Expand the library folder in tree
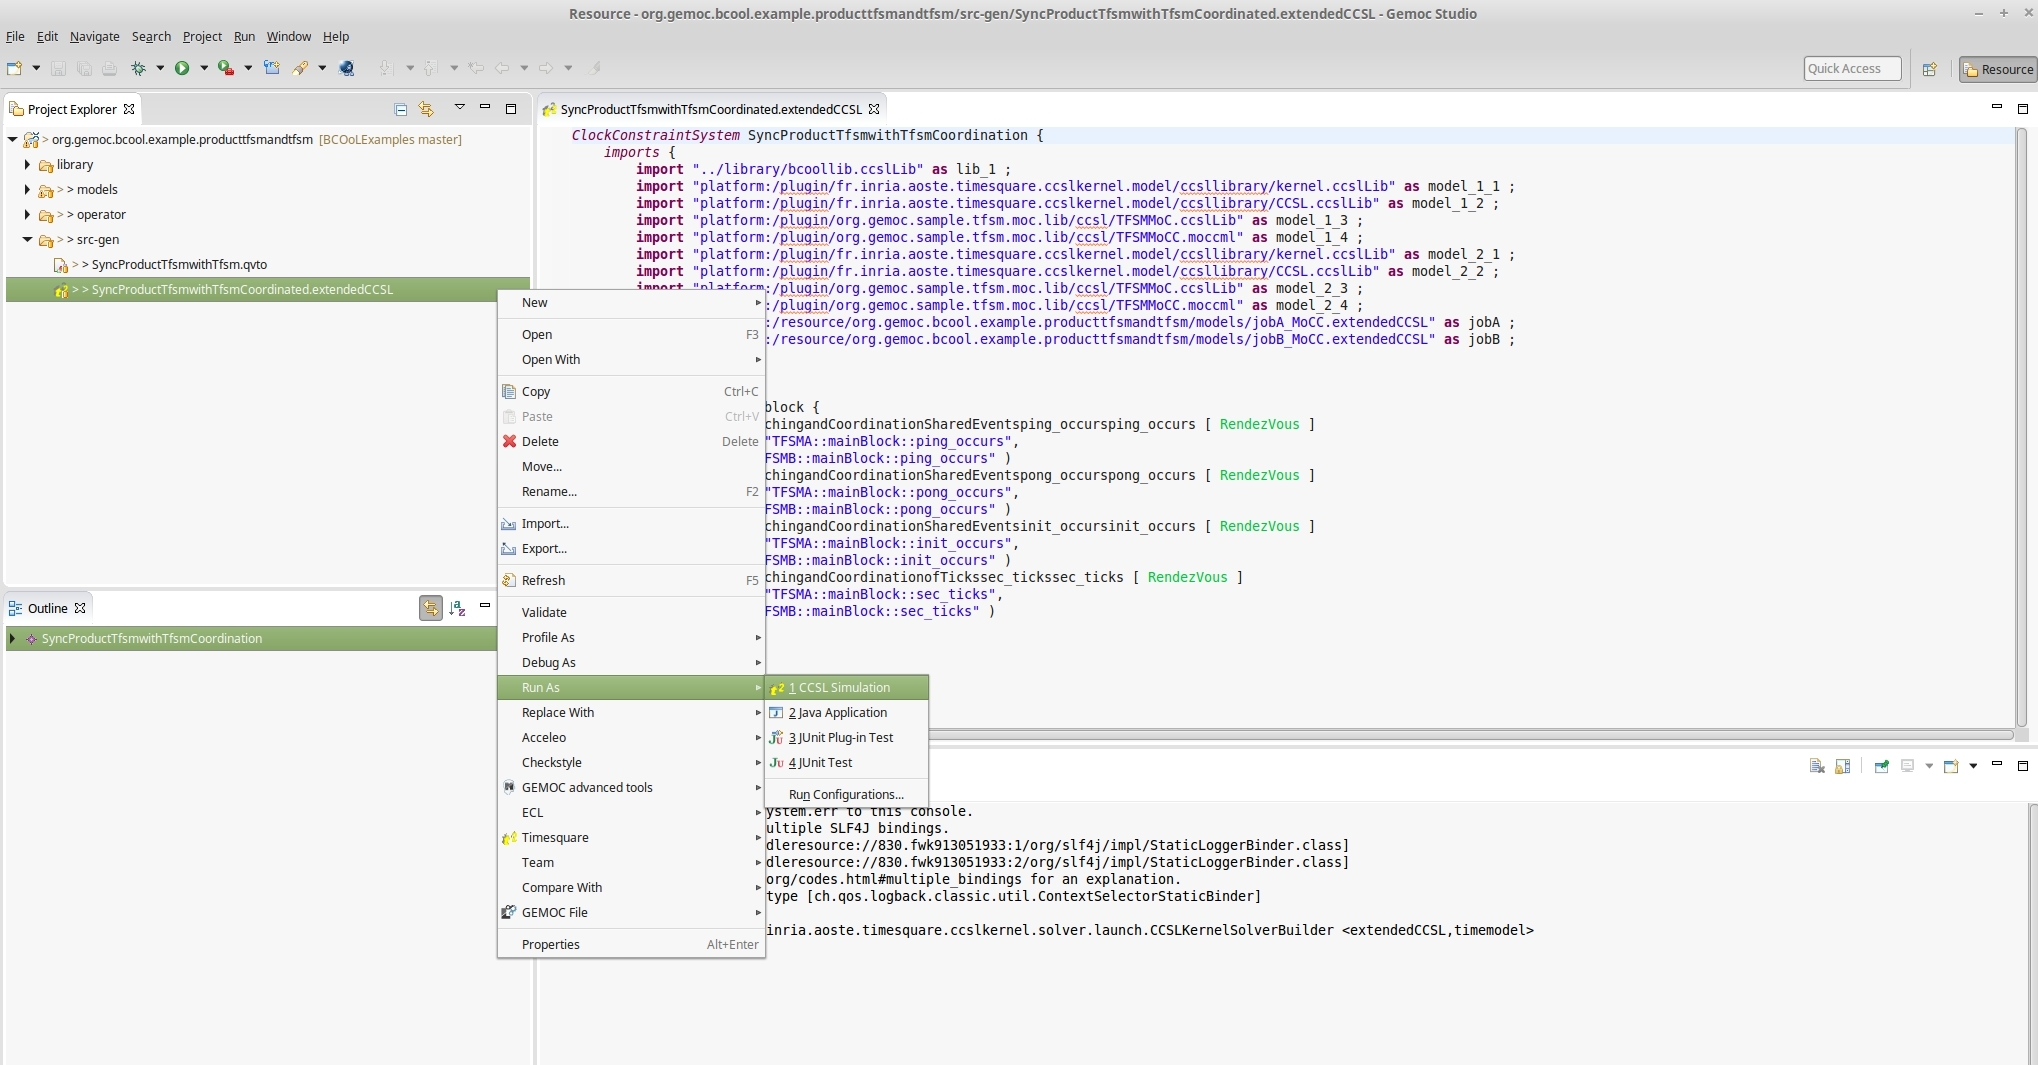The width and height of the screenshot is (2038, 1065). point(27,164)
